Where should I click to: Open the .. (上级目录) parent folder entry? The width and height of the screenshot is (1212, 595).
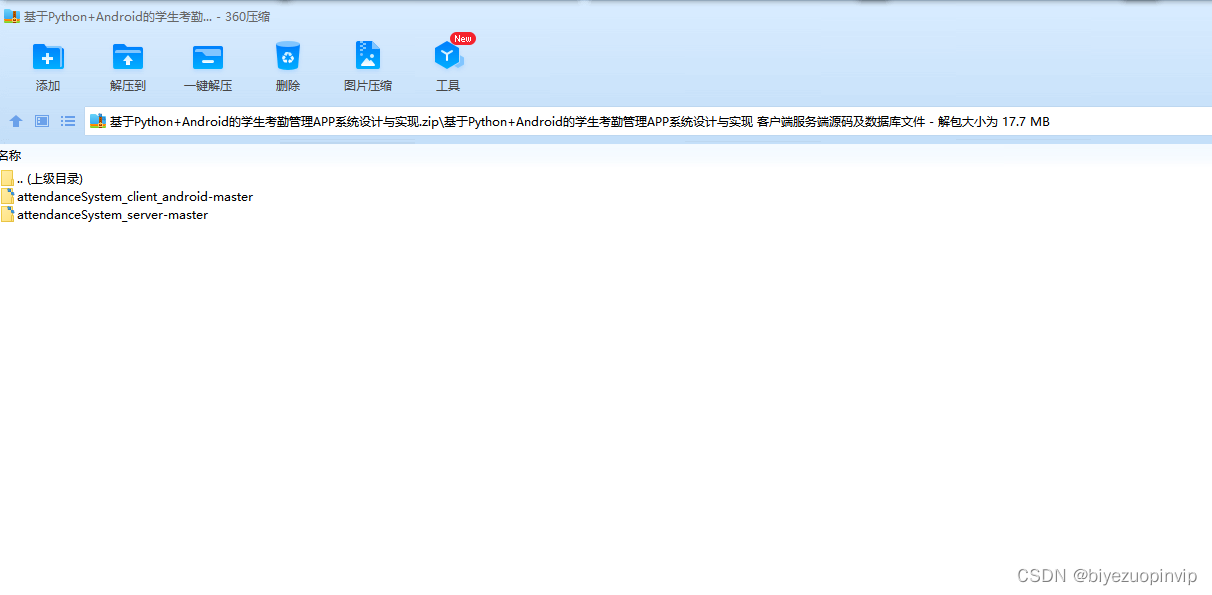click(48, 178)
